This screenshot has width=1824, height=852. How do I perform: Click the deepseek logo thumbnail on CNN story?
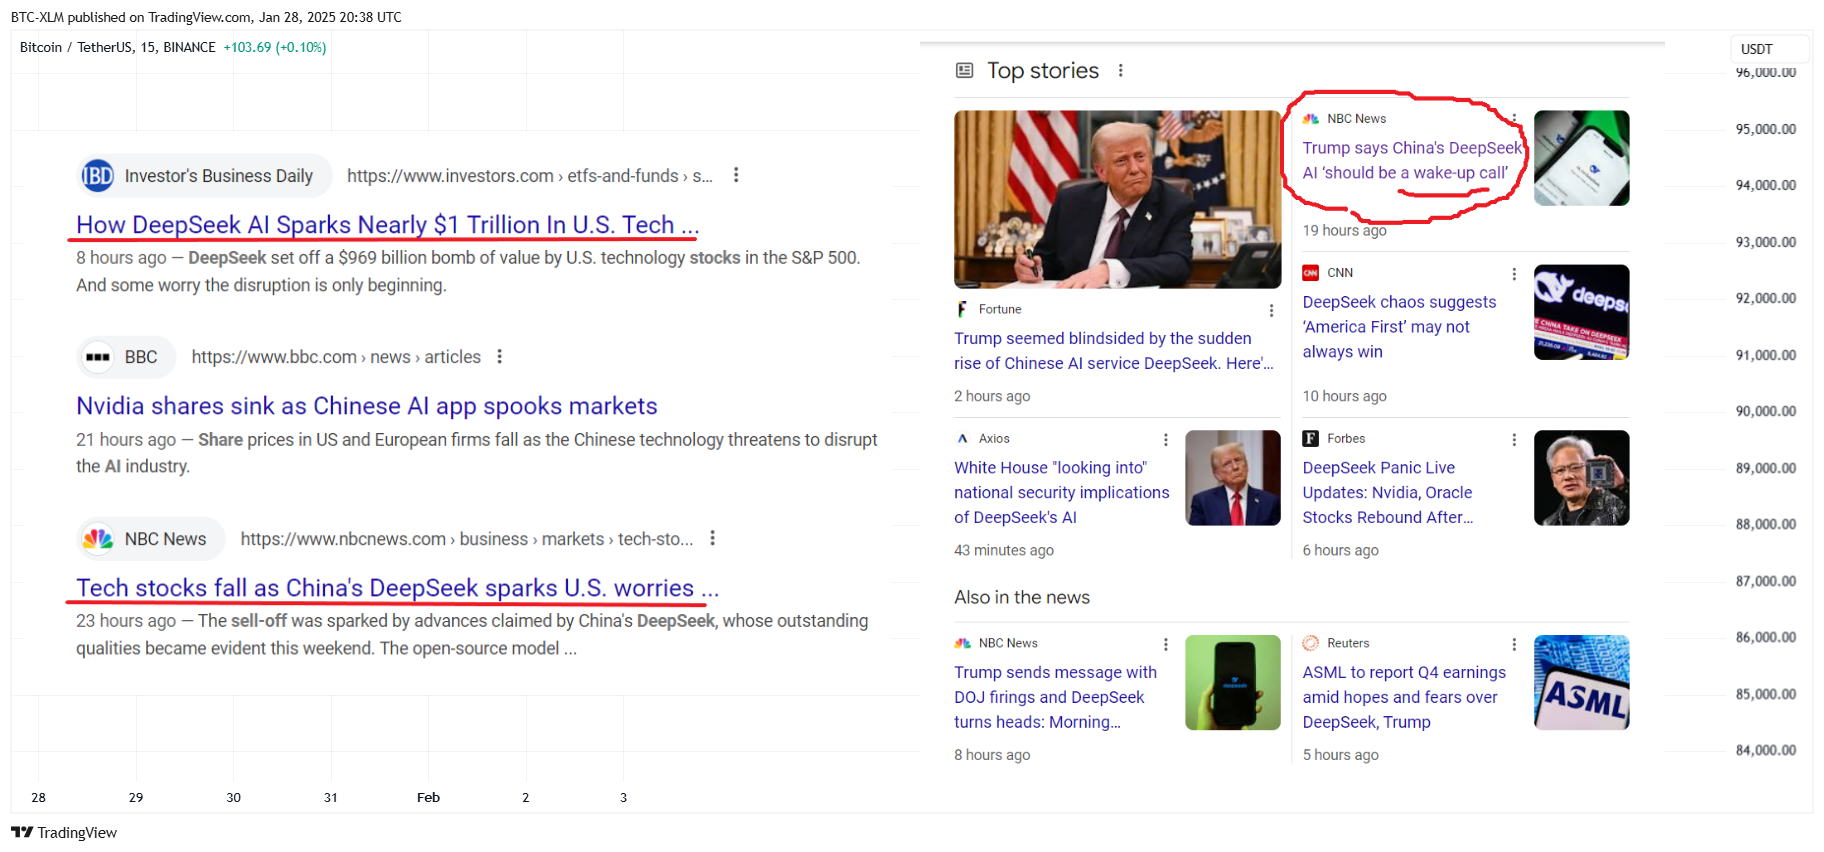point(1581,312)
